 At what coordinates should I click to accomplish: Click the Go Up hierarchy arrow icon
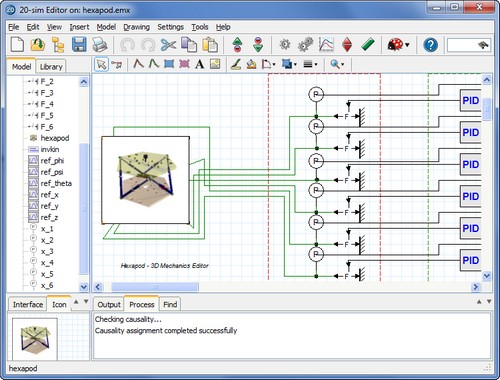(237, 45)
